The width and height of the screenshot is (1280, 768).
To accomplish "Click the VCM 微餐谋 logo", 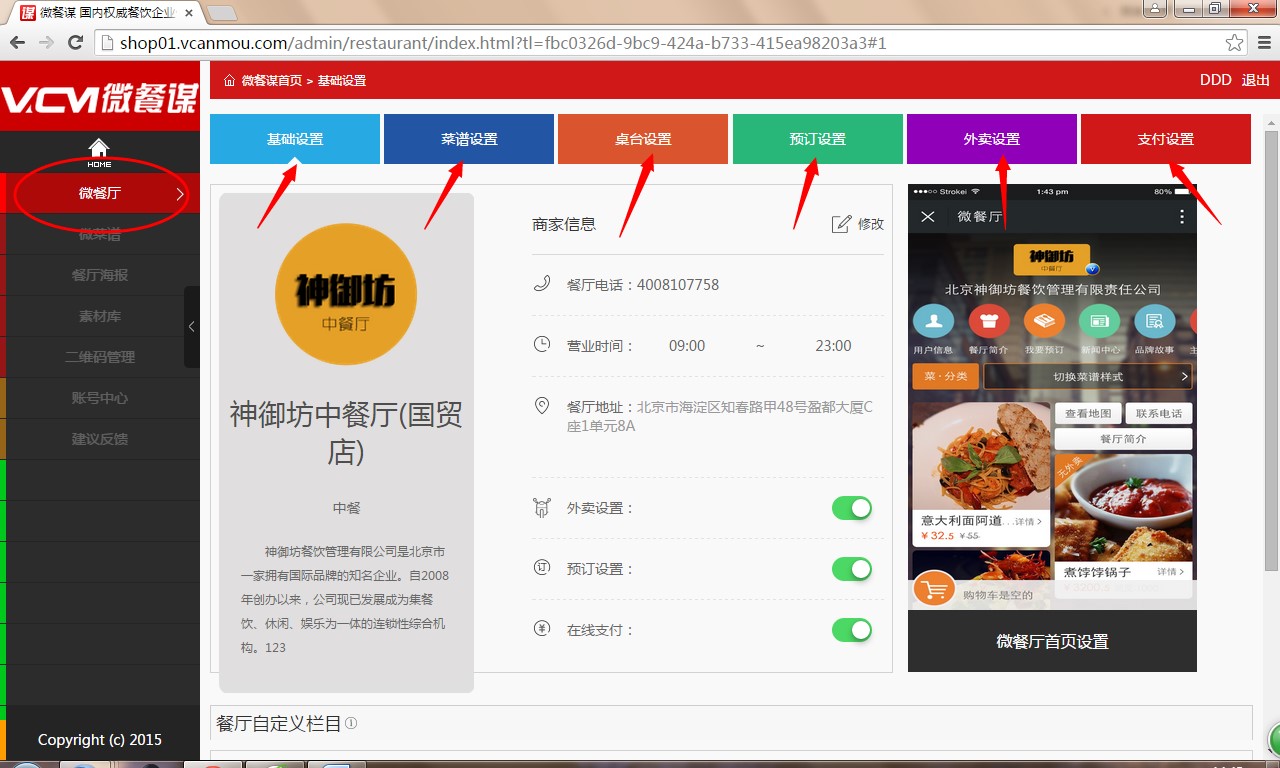I will [x=100, y=97].
